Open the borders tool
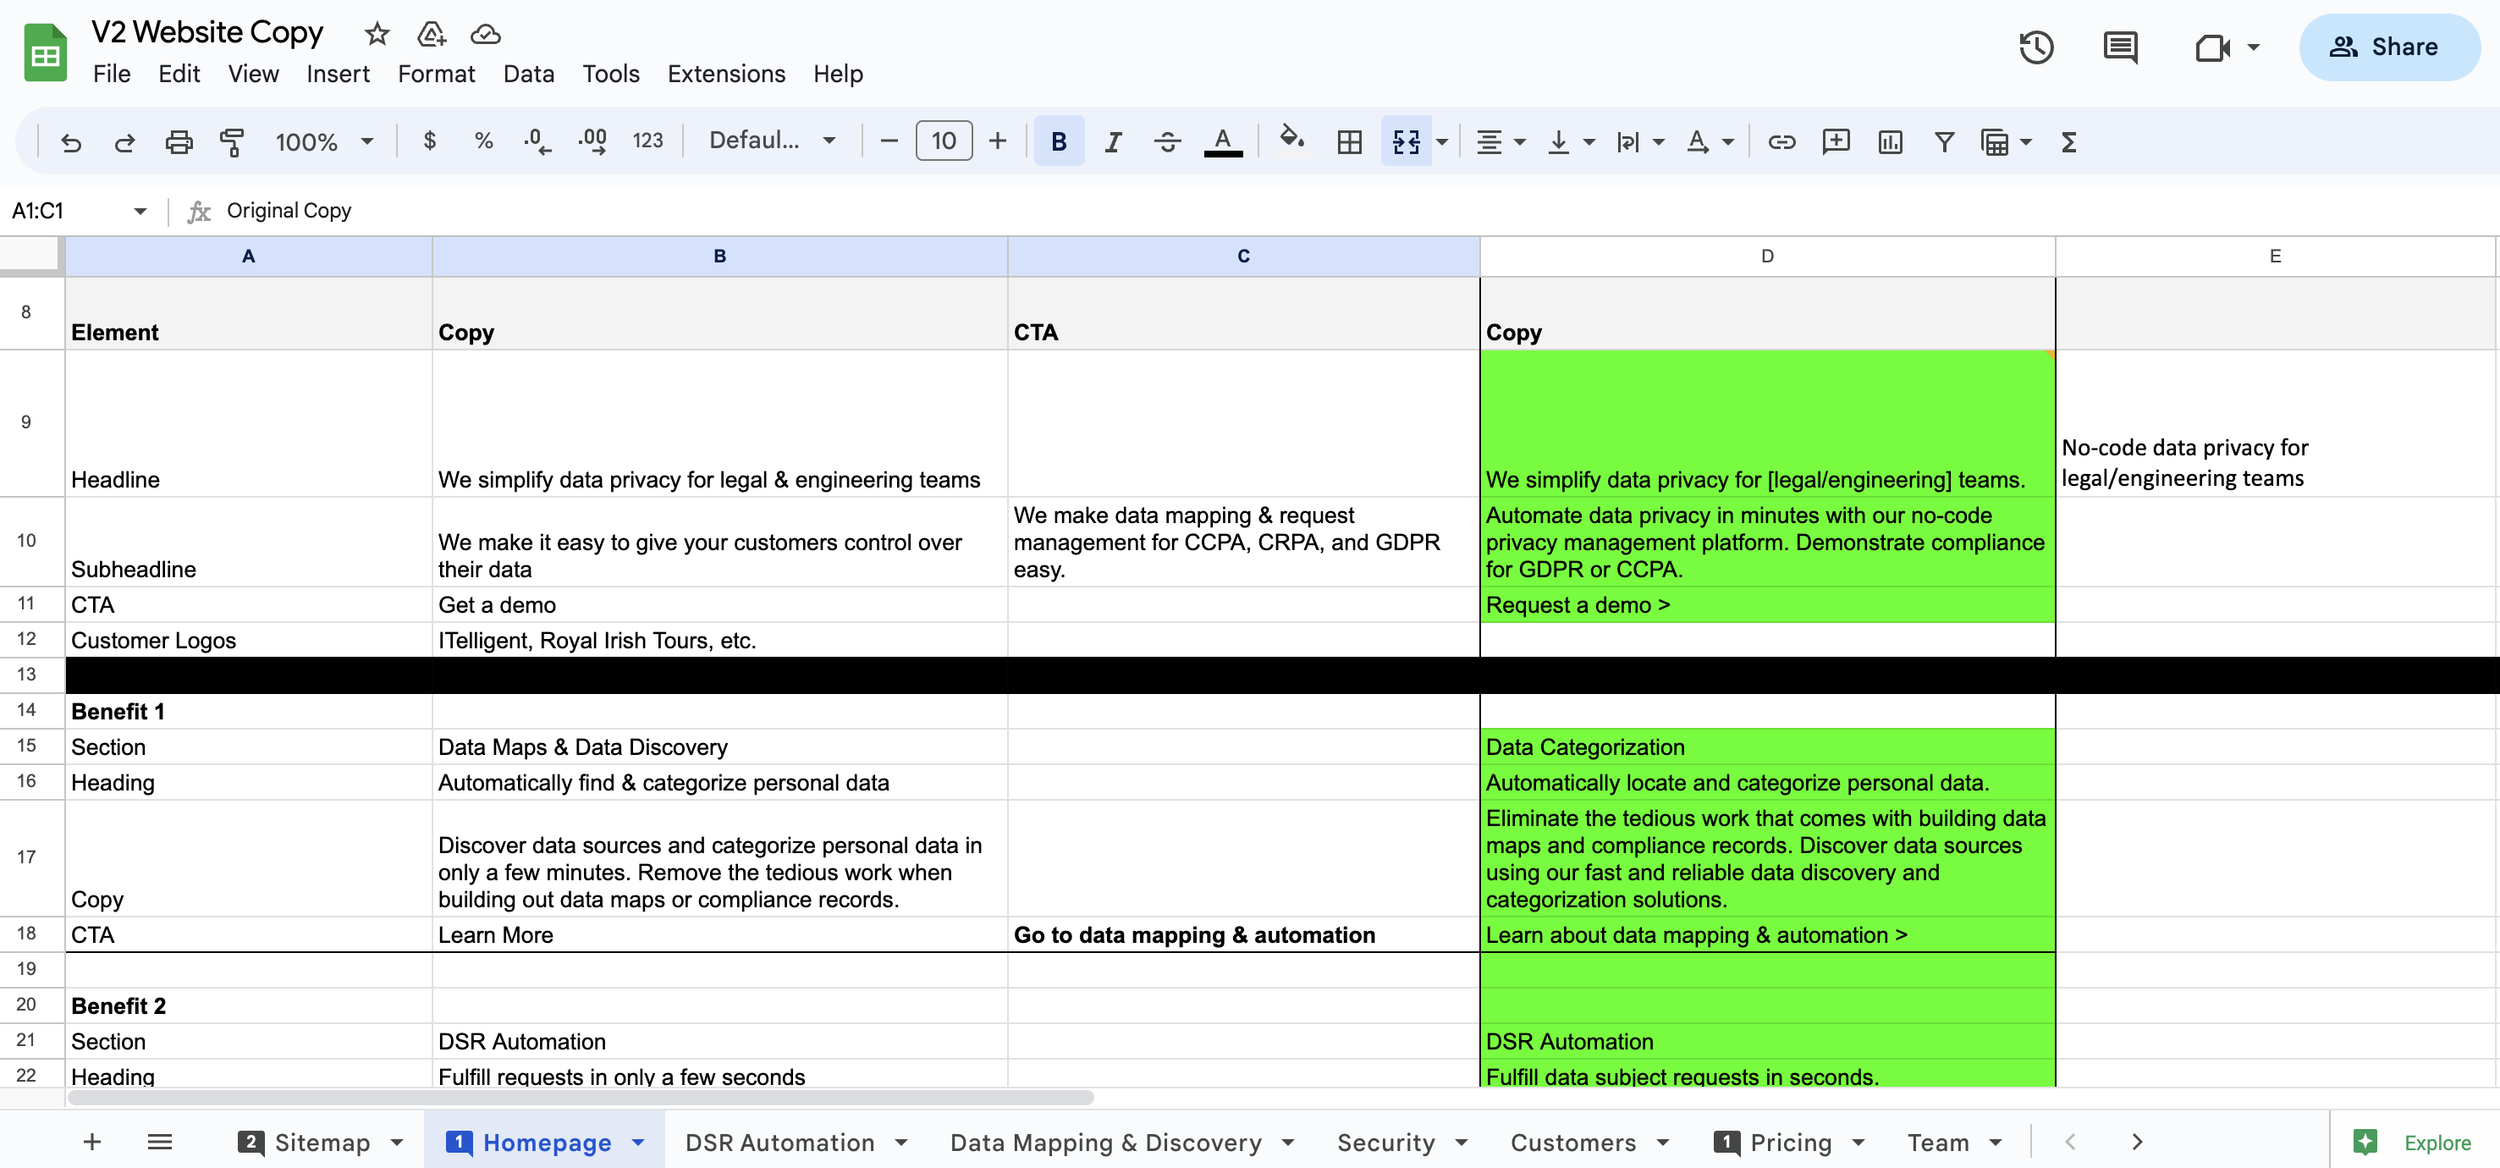The height and width of the screenshot is (1168, 2500). 1349,142
